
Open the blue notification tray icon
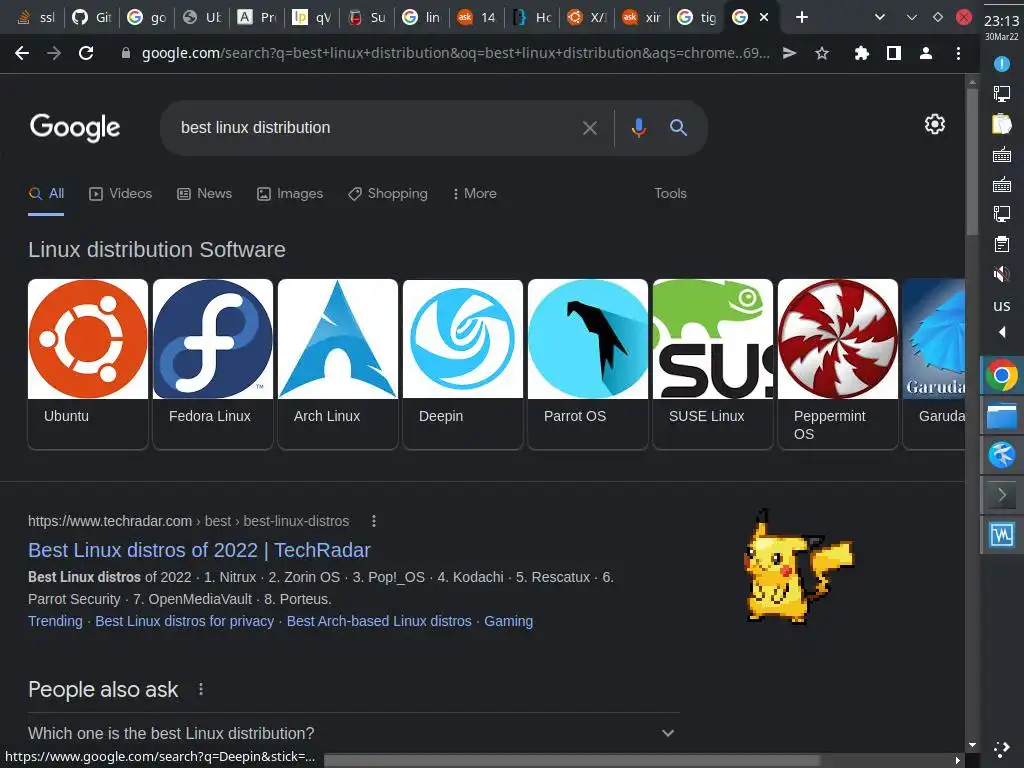click(x=1001, y=63)
